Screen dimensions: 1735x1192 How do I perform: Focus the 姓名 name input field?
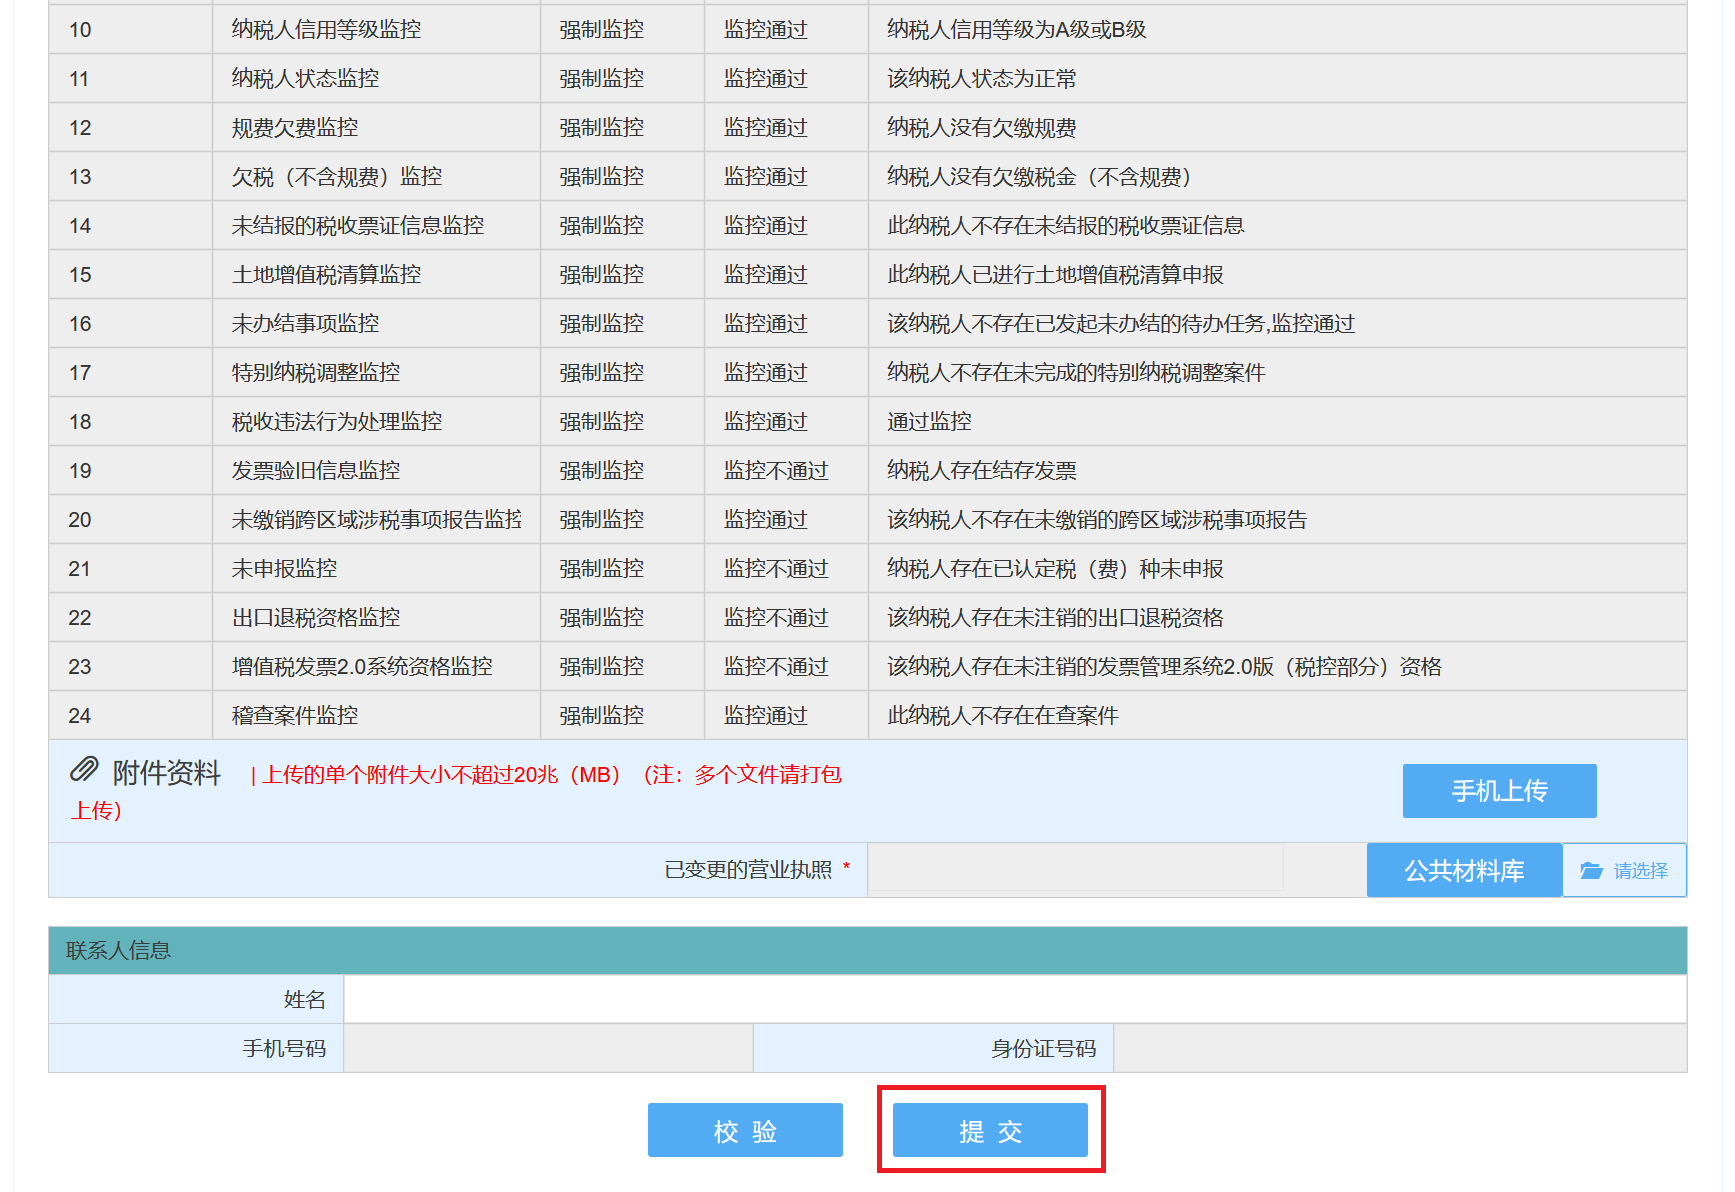1015,999
